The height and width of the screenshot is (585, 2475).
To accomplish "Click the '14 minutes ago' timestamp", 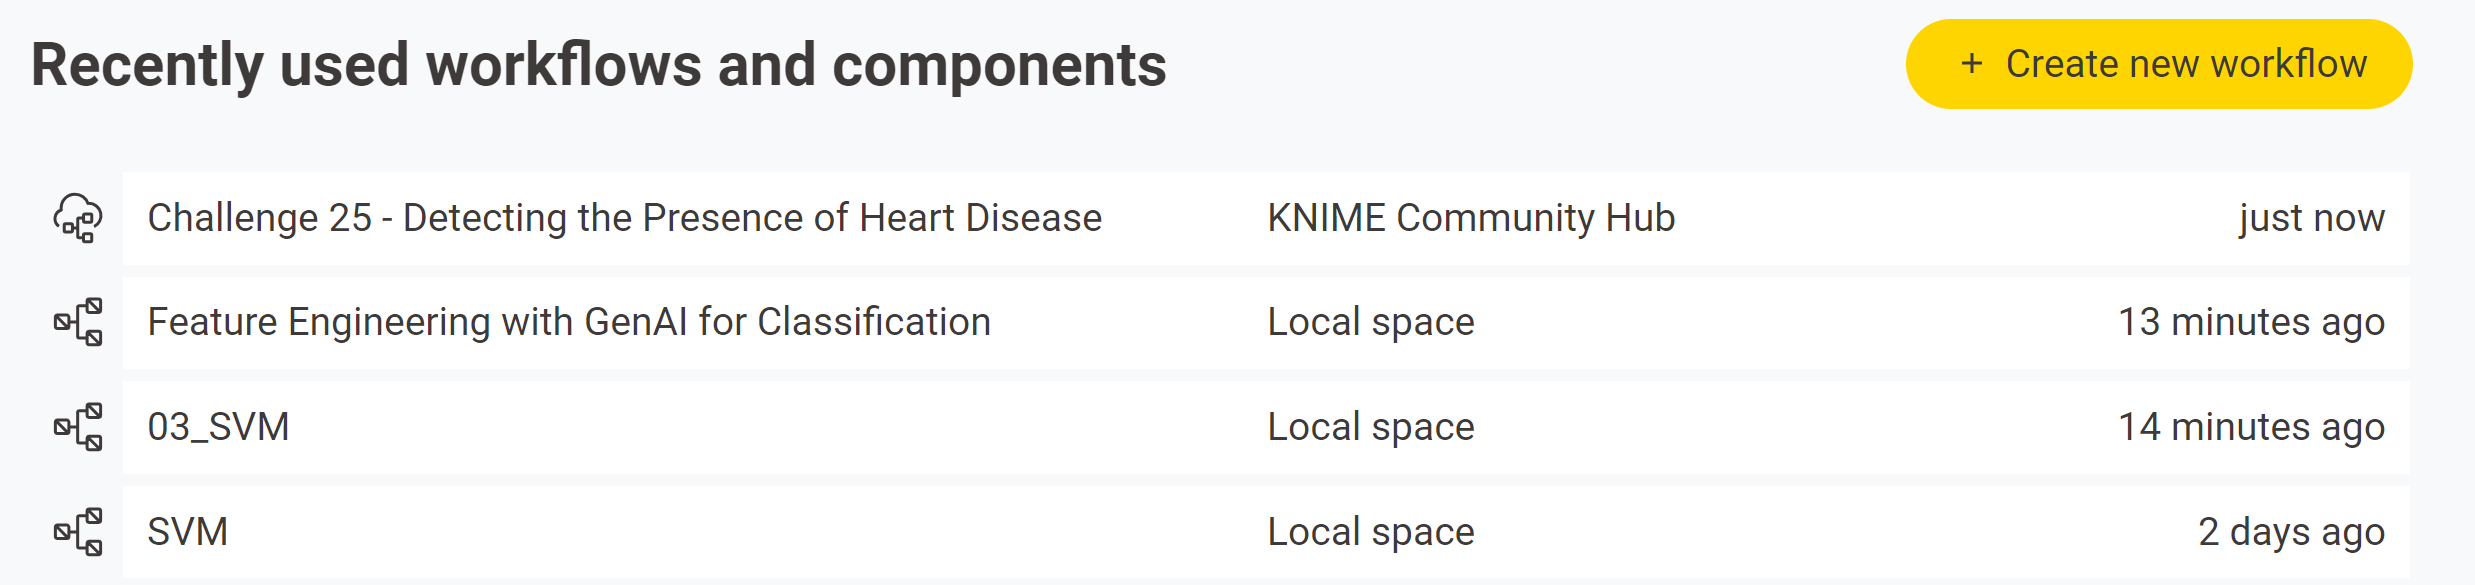I will 2252,427.
